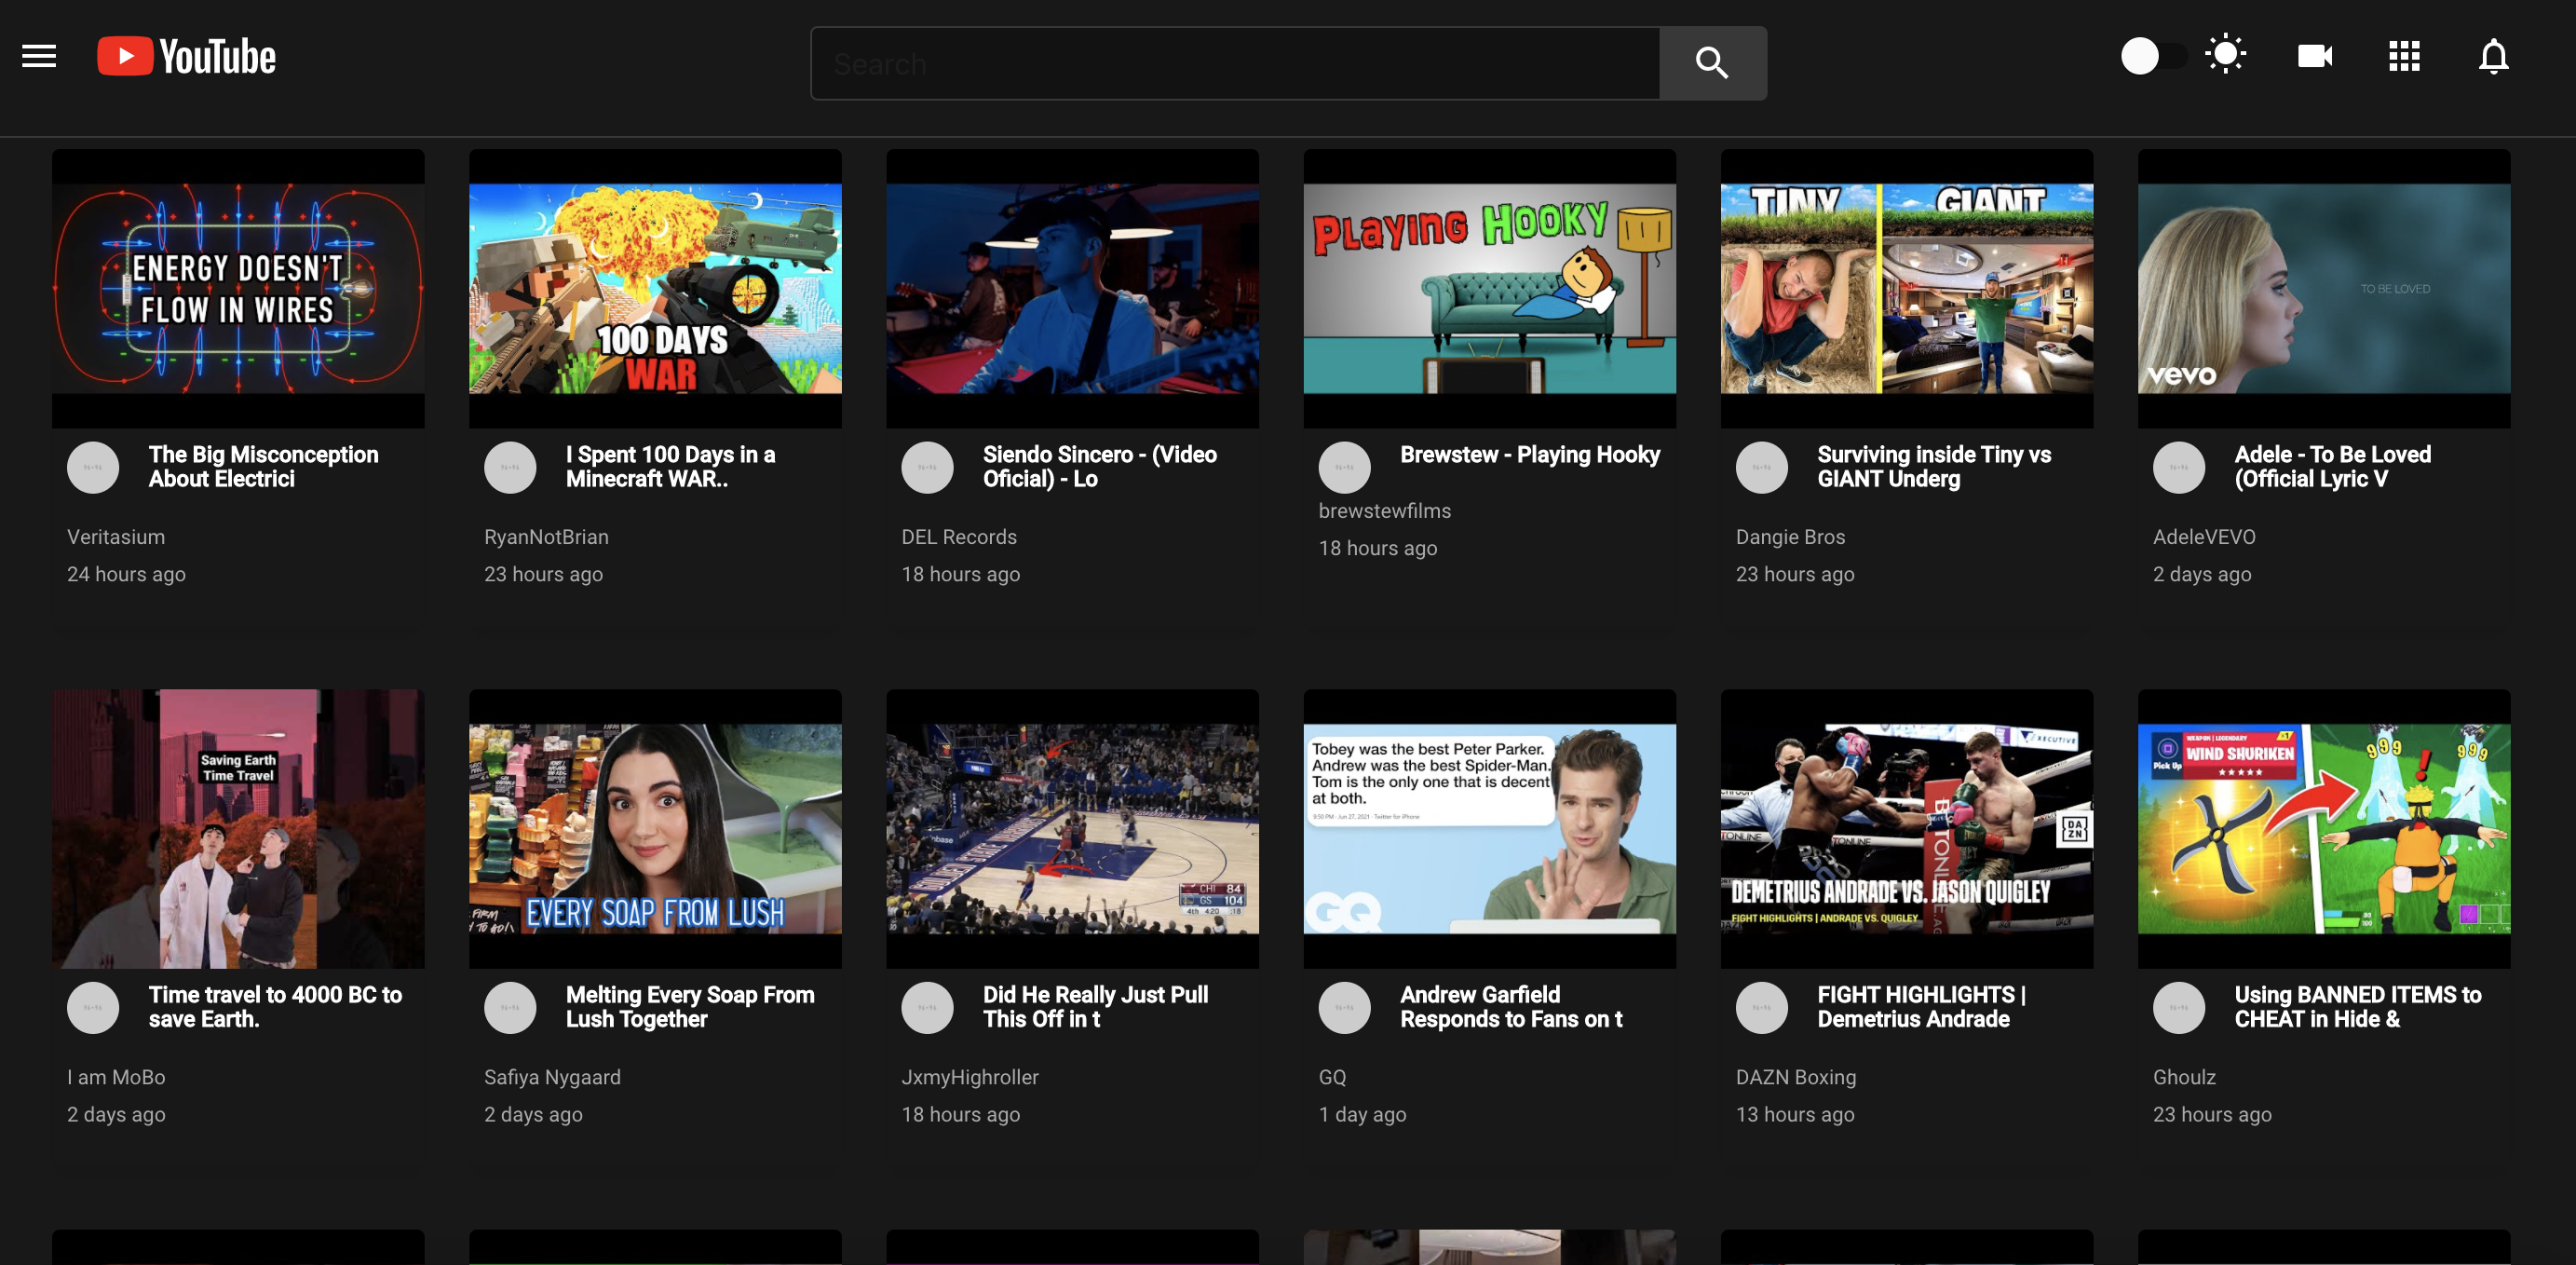Click the video camera upload icon

point(2314,56)
